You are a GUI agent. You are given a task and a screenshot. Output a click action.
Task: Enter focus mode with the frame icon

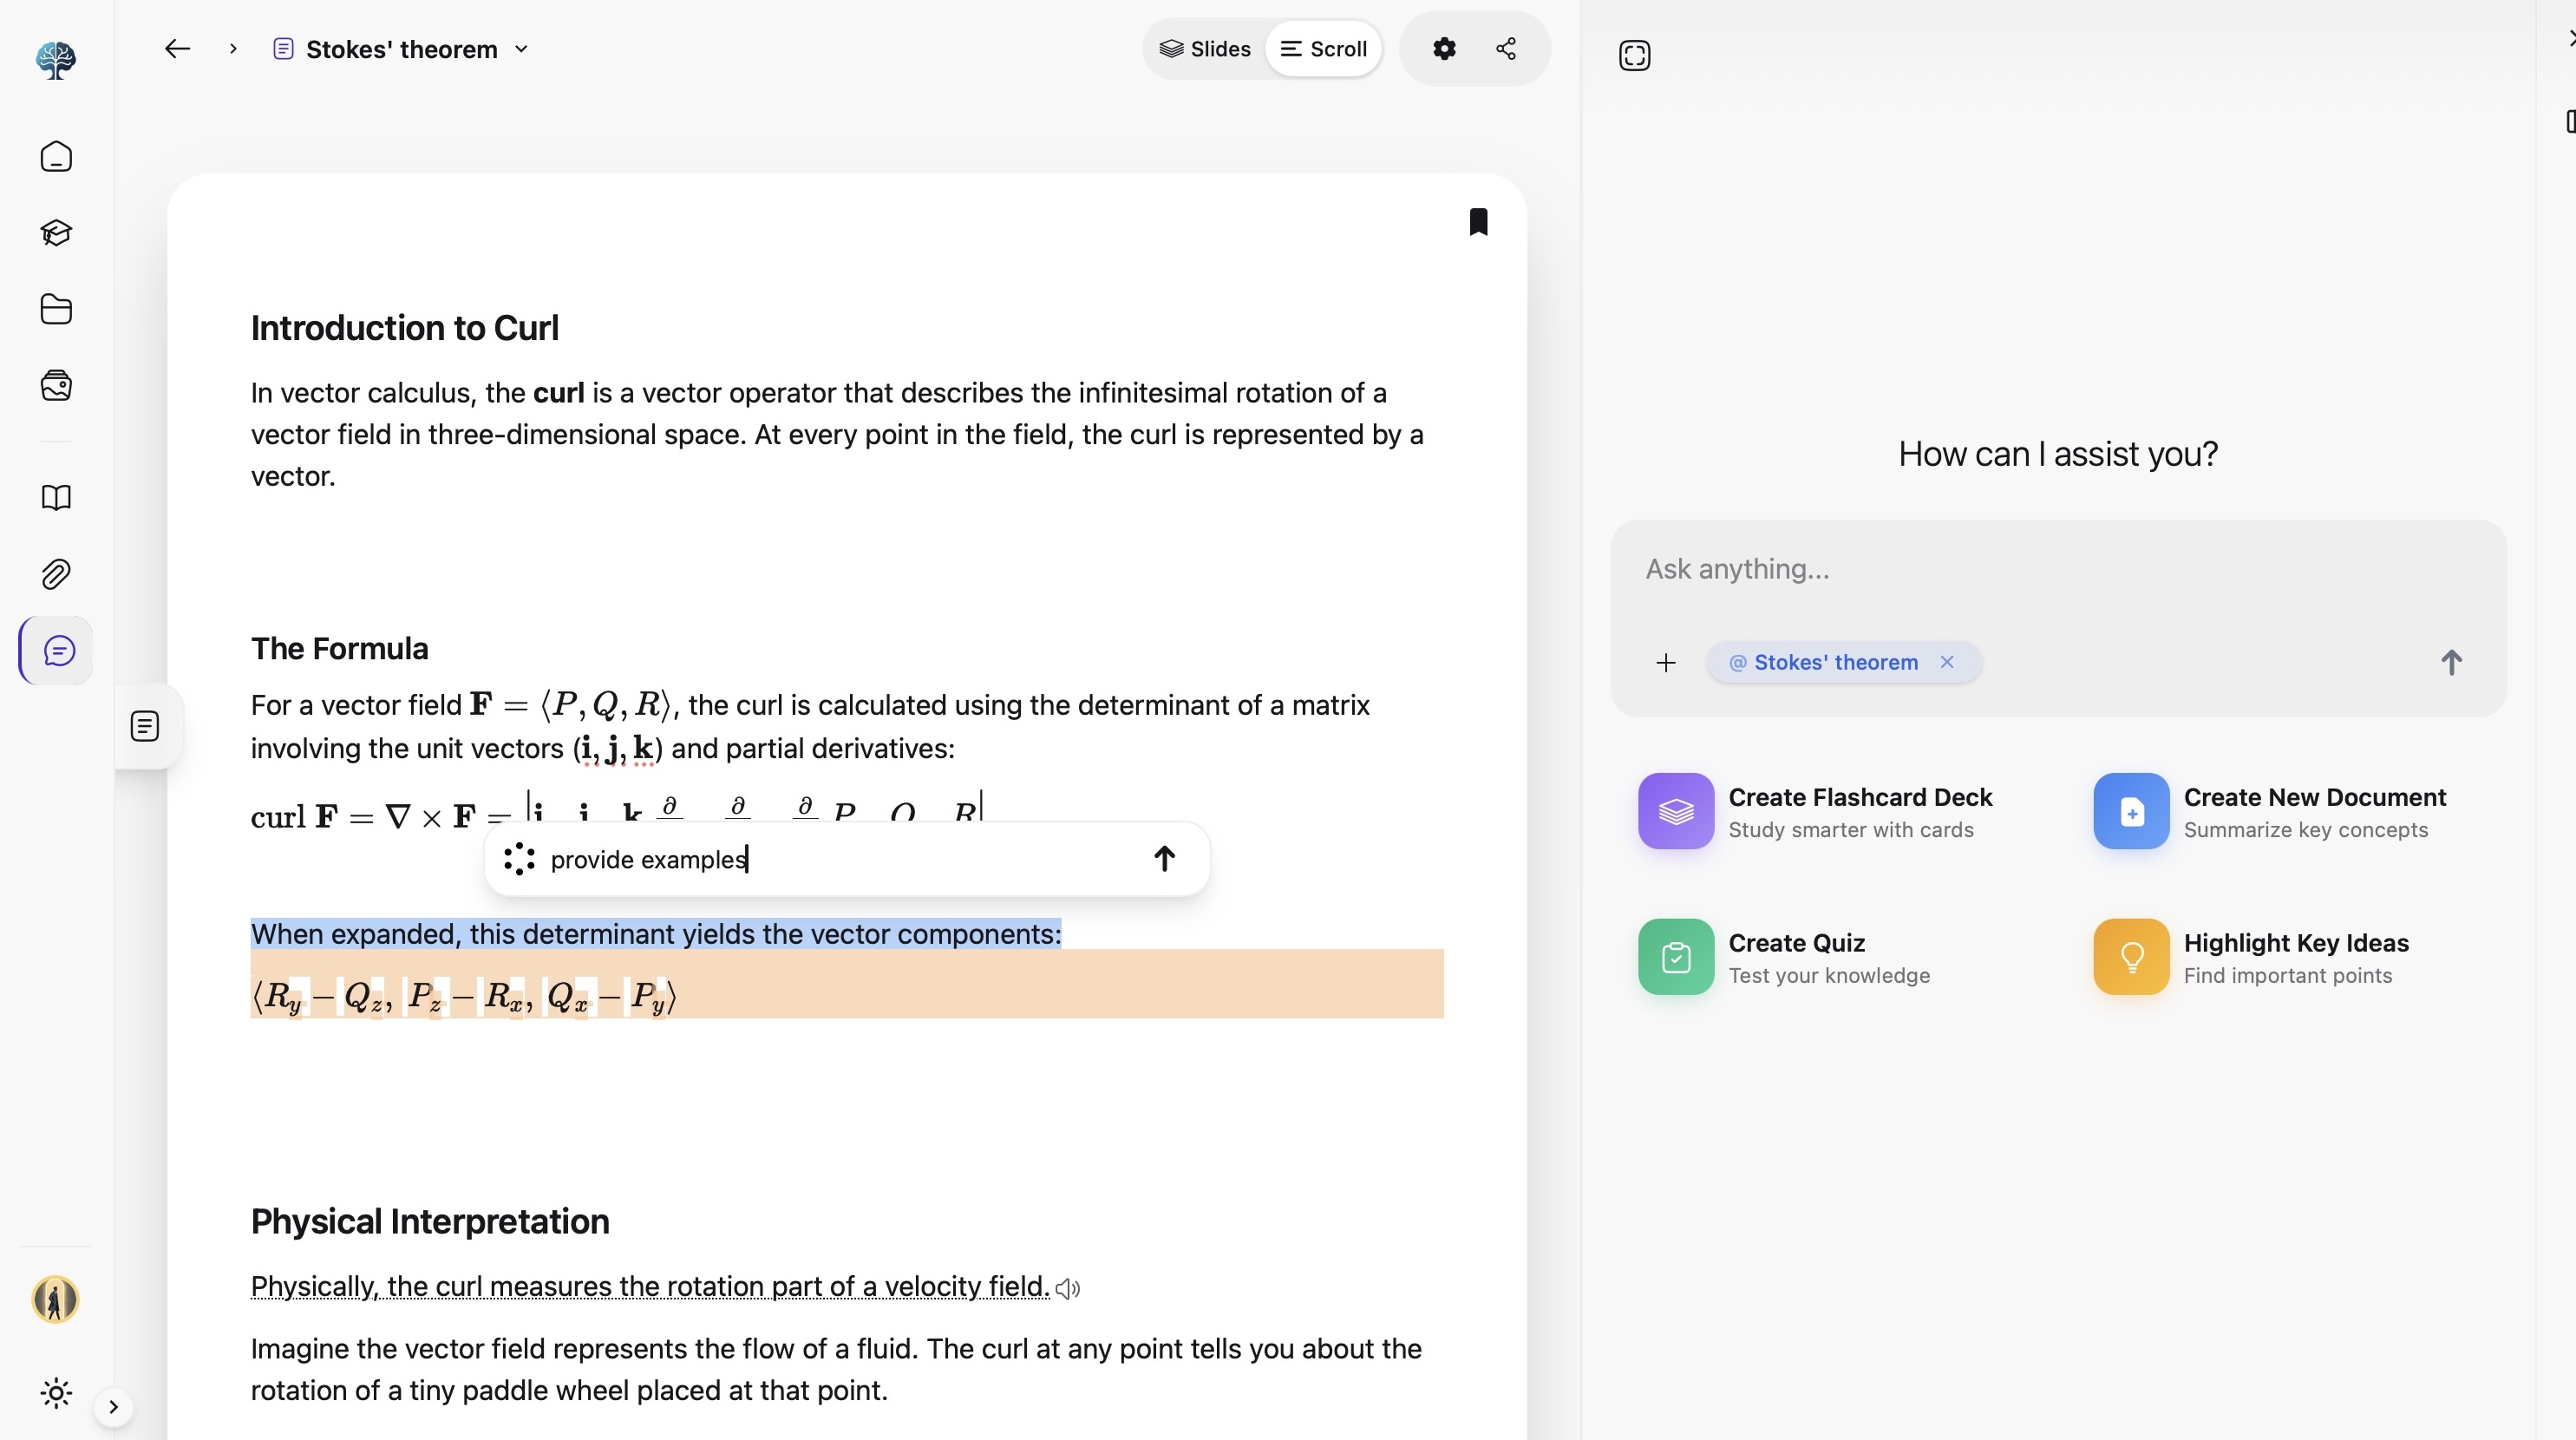[1635, 55]
